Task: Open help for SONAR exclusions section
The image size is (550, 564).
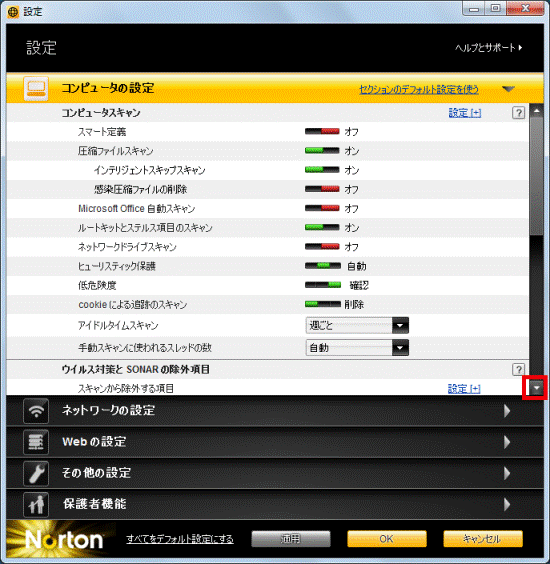Action: pos(518,369)
